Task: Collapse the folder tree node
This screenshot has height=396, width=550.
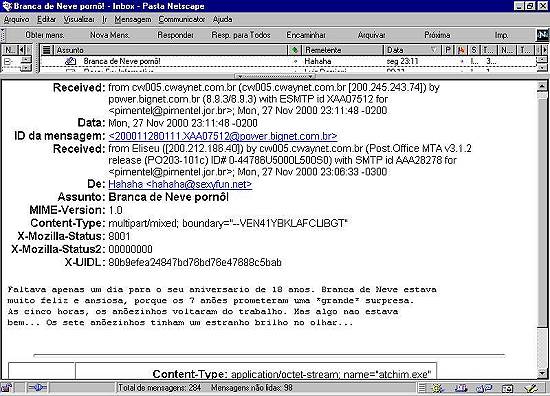Action: pyautogui.click(x=7, y=62)
